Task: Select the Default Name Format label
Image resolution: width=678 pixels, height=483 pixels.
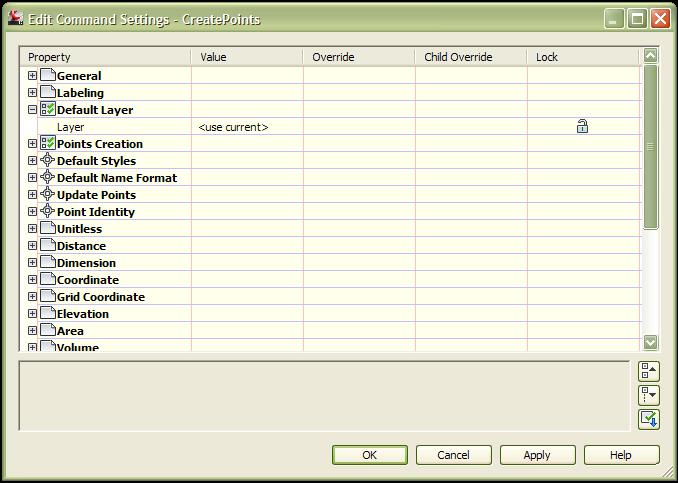Action: [x=117, y=178]
